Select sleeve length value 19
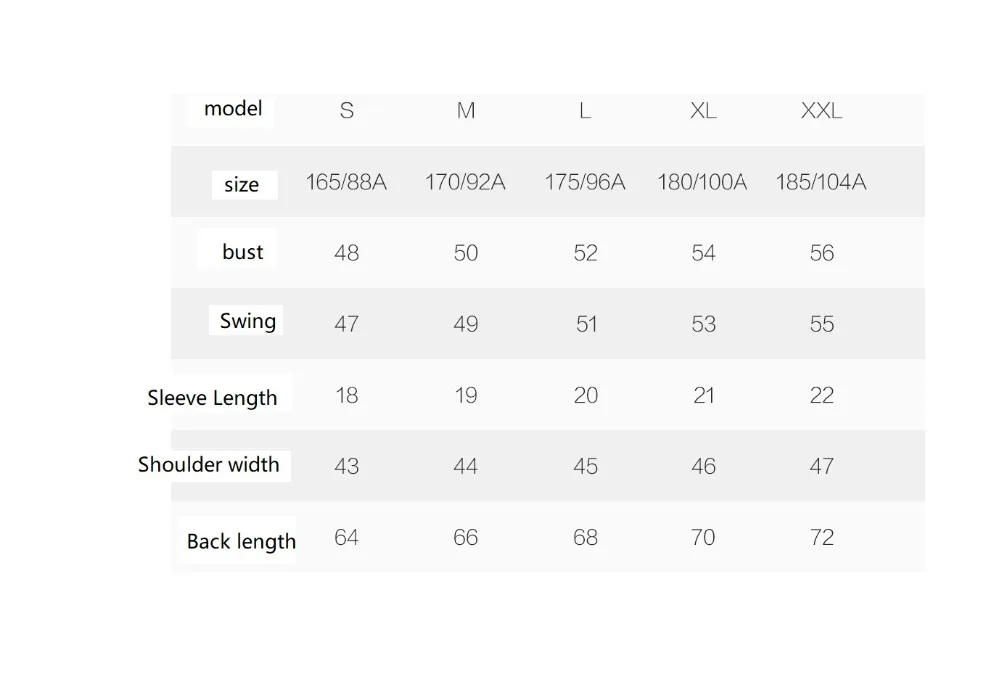Viewport: 1000px width, 682px height. (466, 395)
